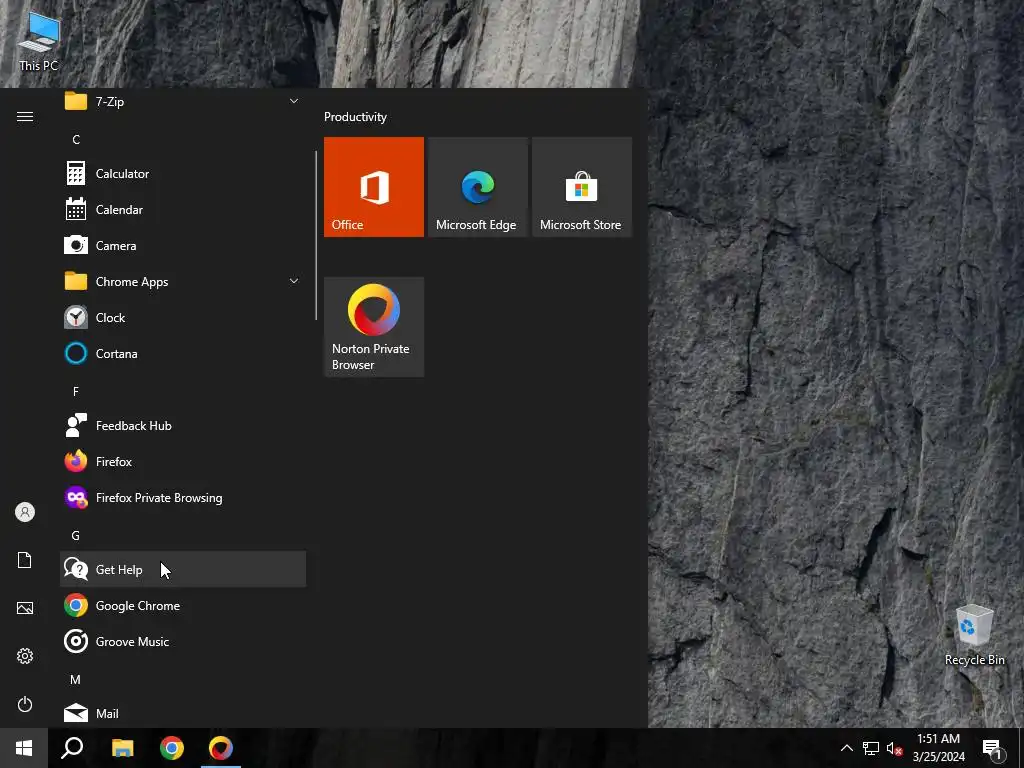Select the Recycle Bin desktop icon
The height and width of the screenshot is (768, 1024).
tap(974, 635)
